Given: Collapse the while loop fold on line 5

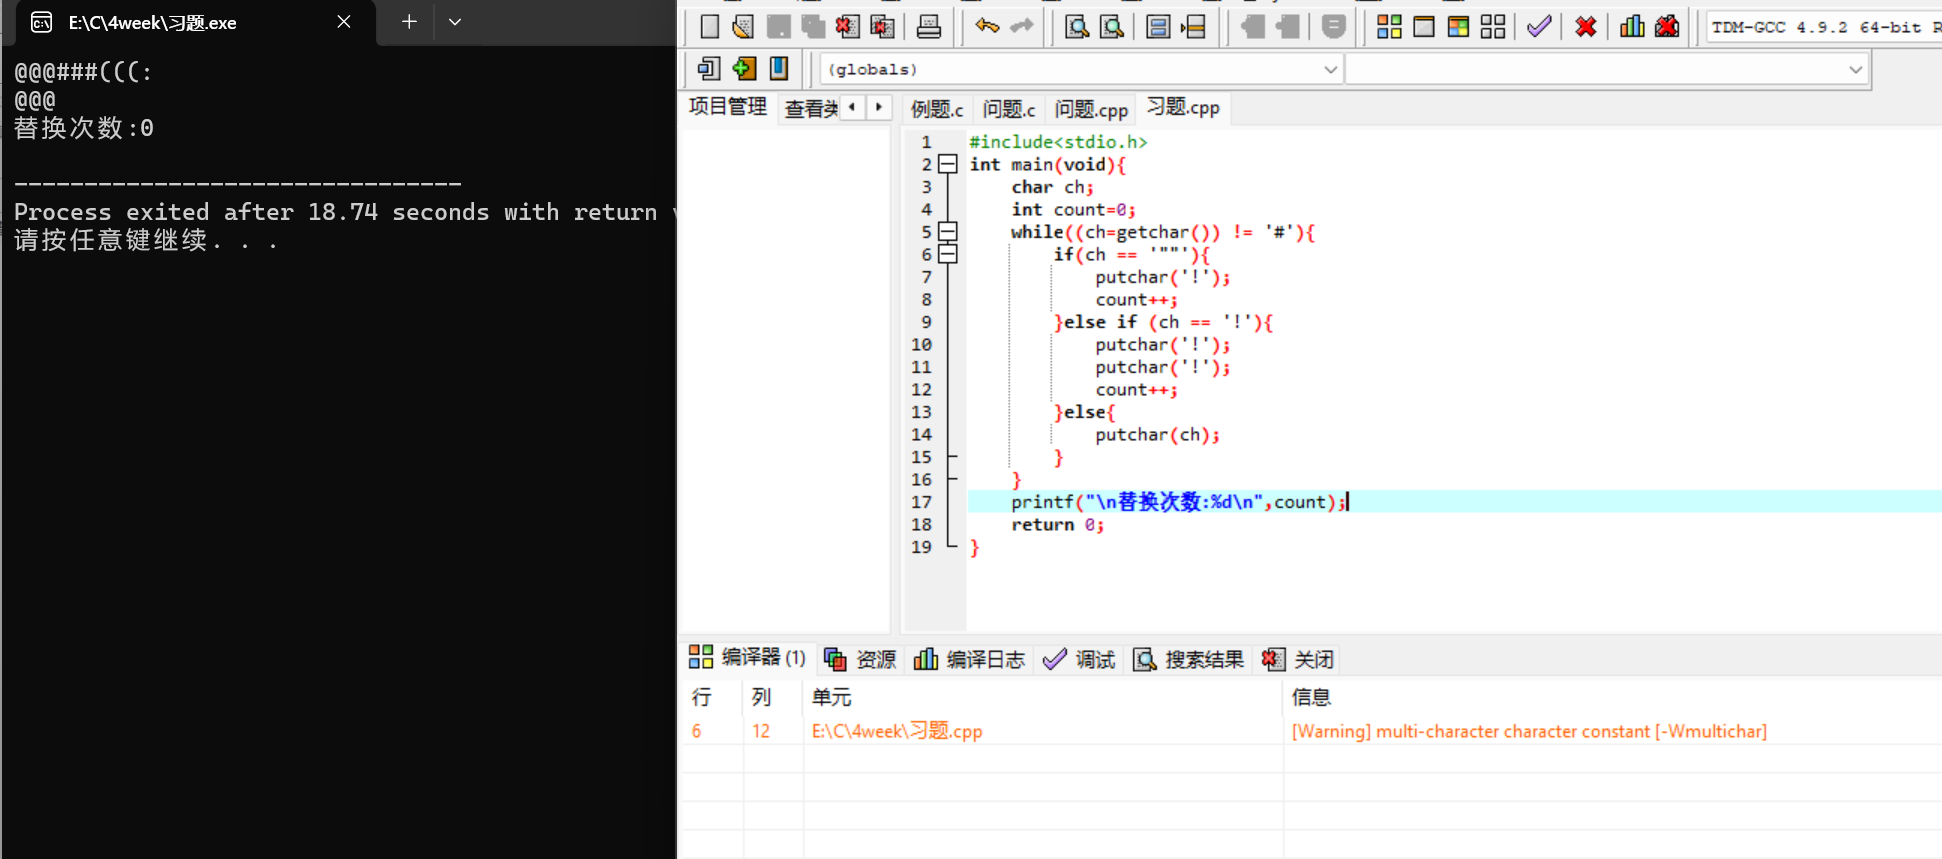Looking at the screenshot, I should [948, 232].
